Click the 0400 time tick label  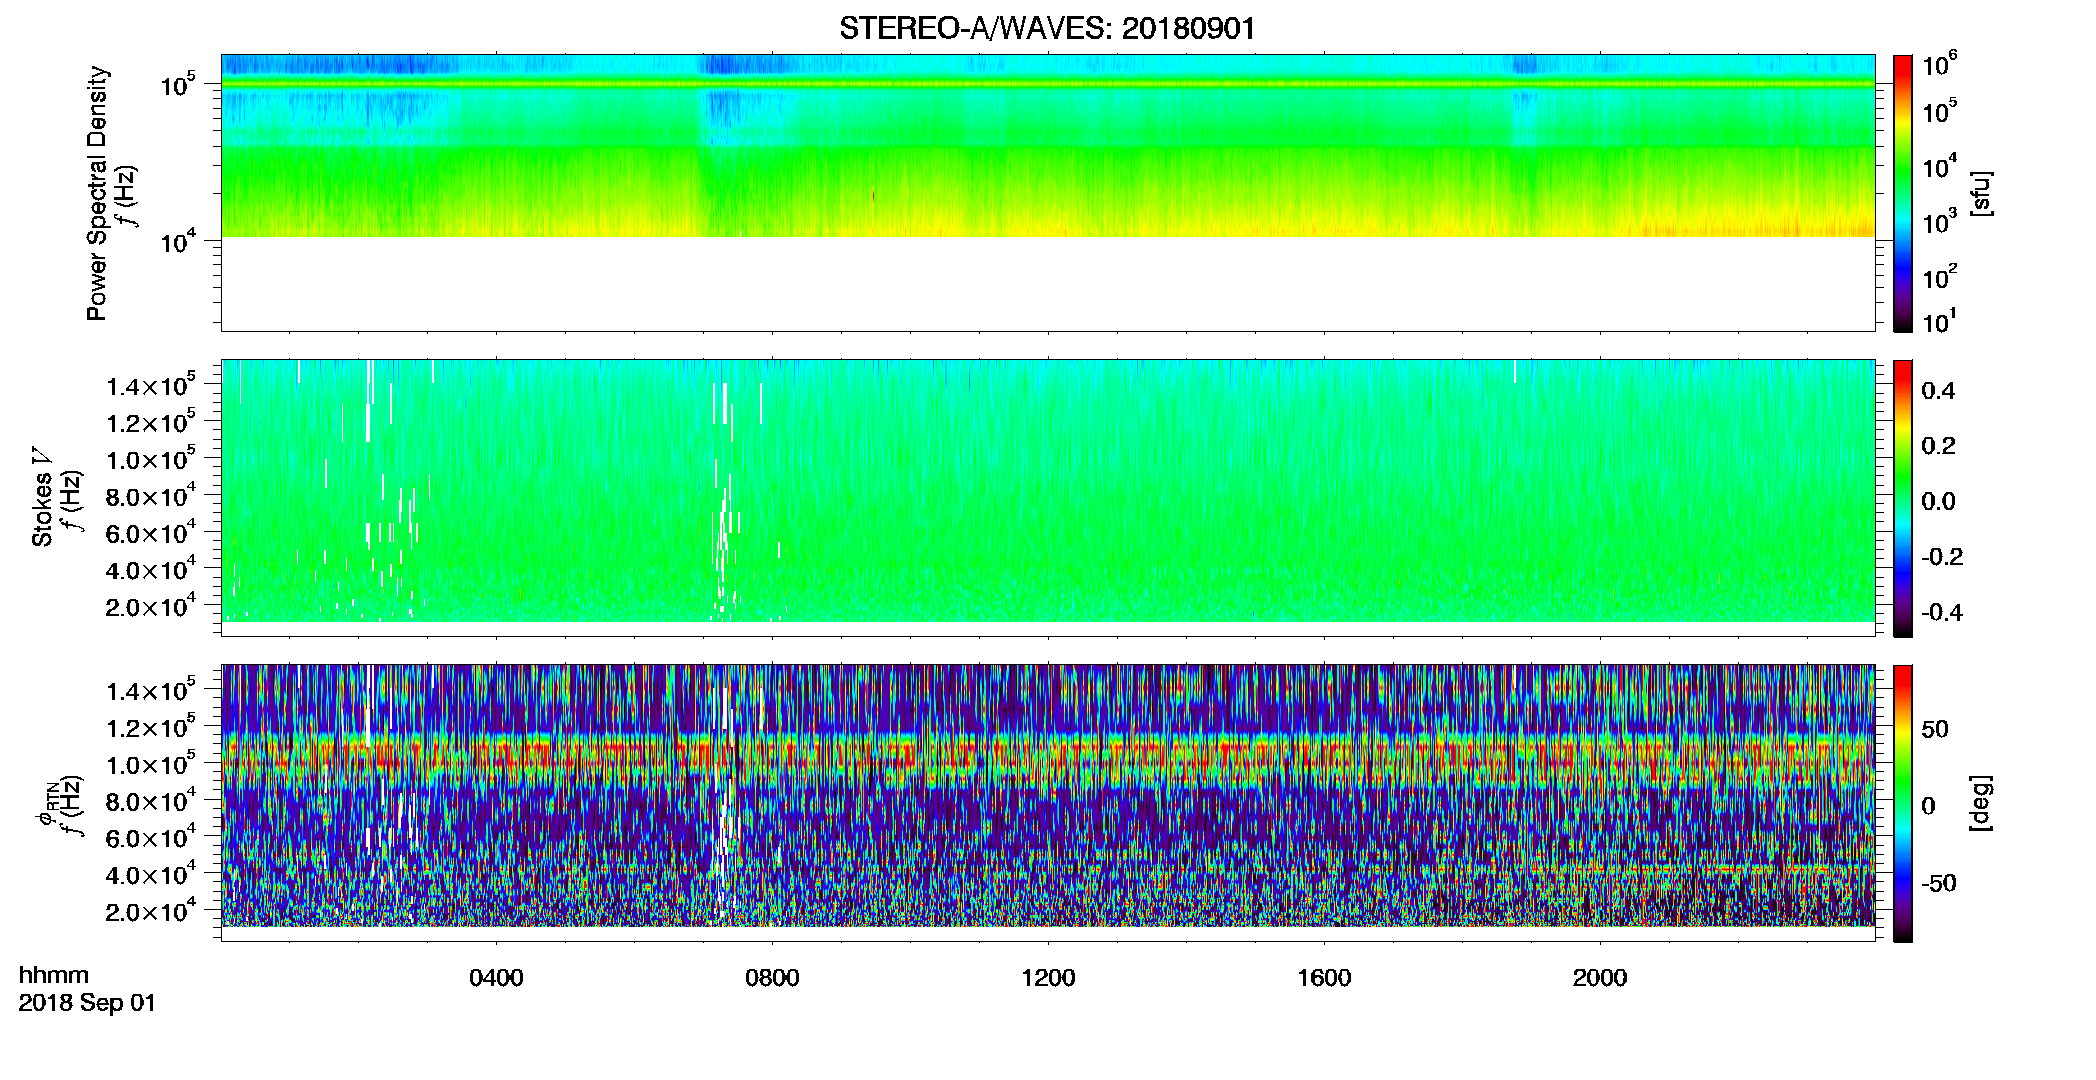point(496,978)
